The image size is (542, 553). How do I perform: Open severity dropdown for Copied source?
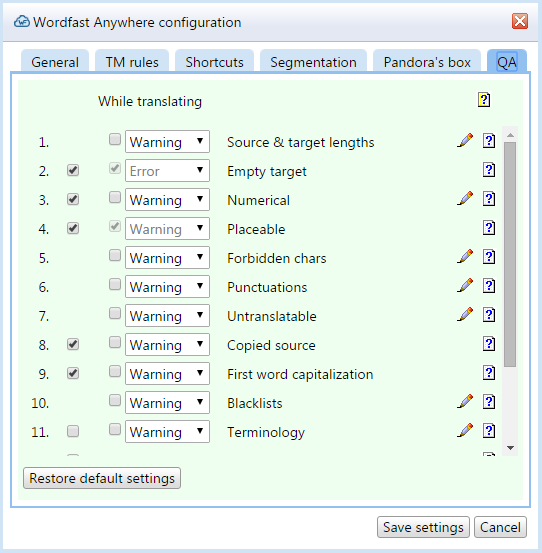coord(168,344)
